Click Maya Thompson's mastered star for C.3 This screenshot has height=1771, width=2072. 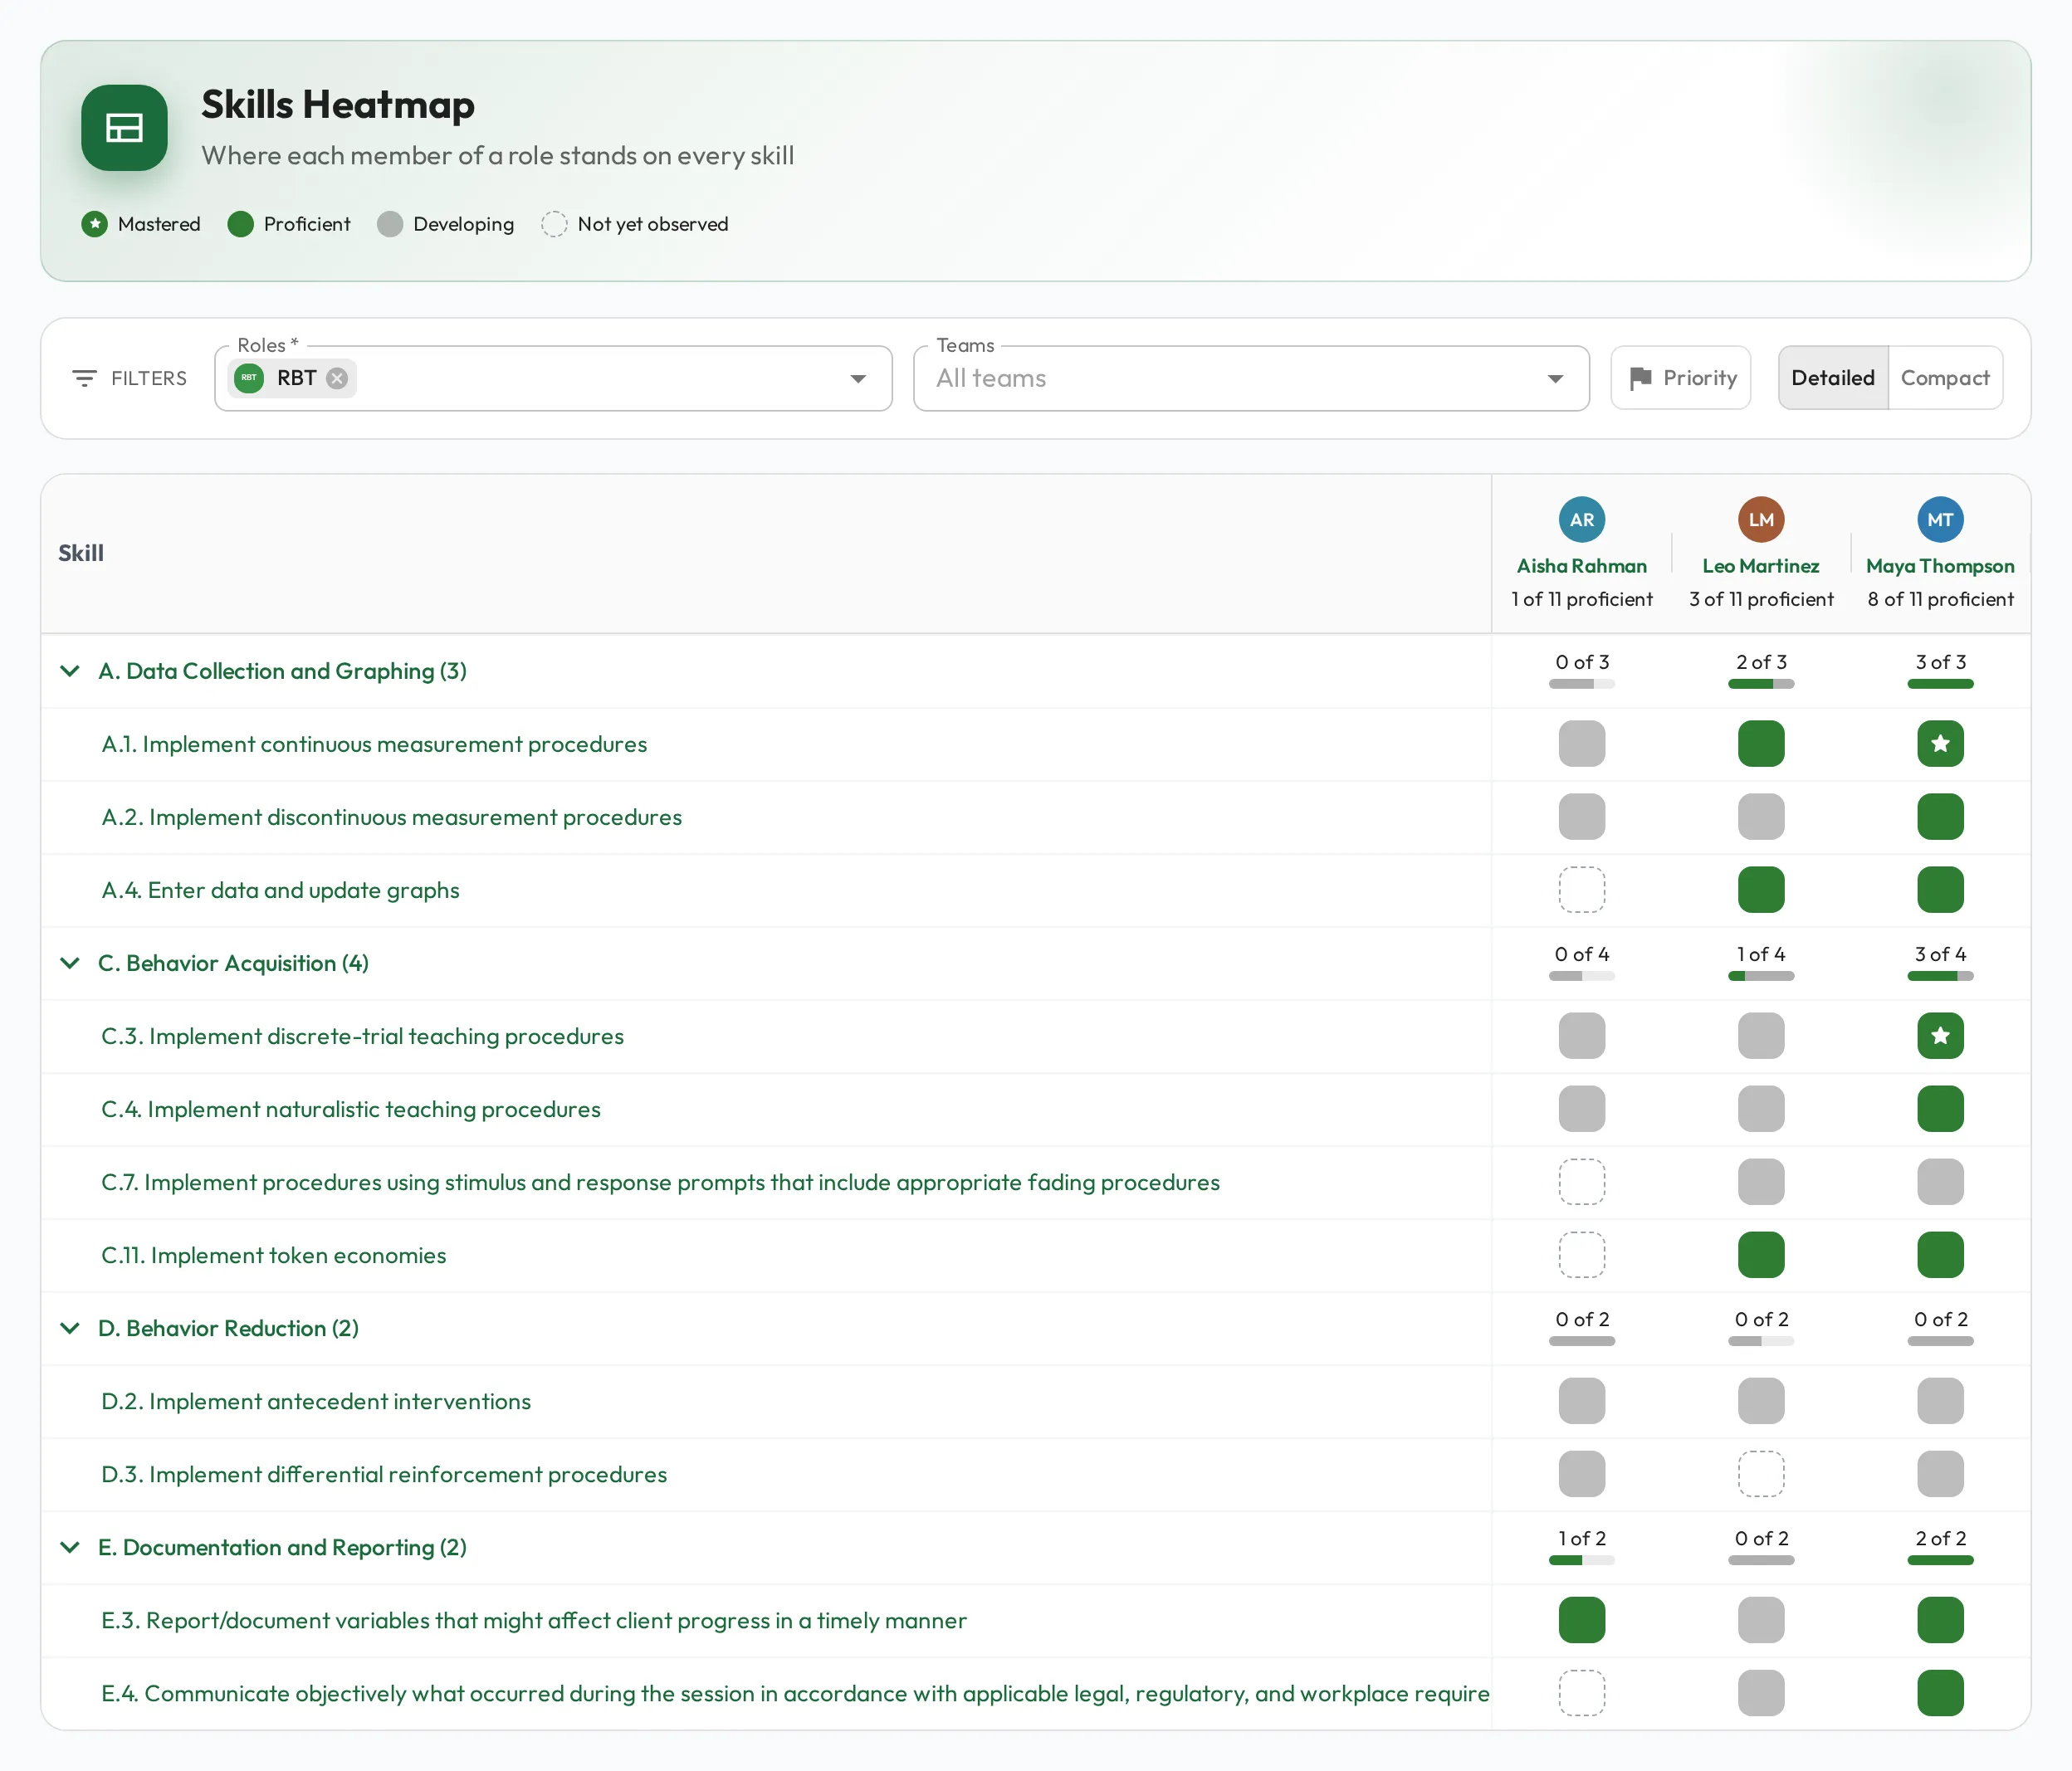(1940, 1036)
